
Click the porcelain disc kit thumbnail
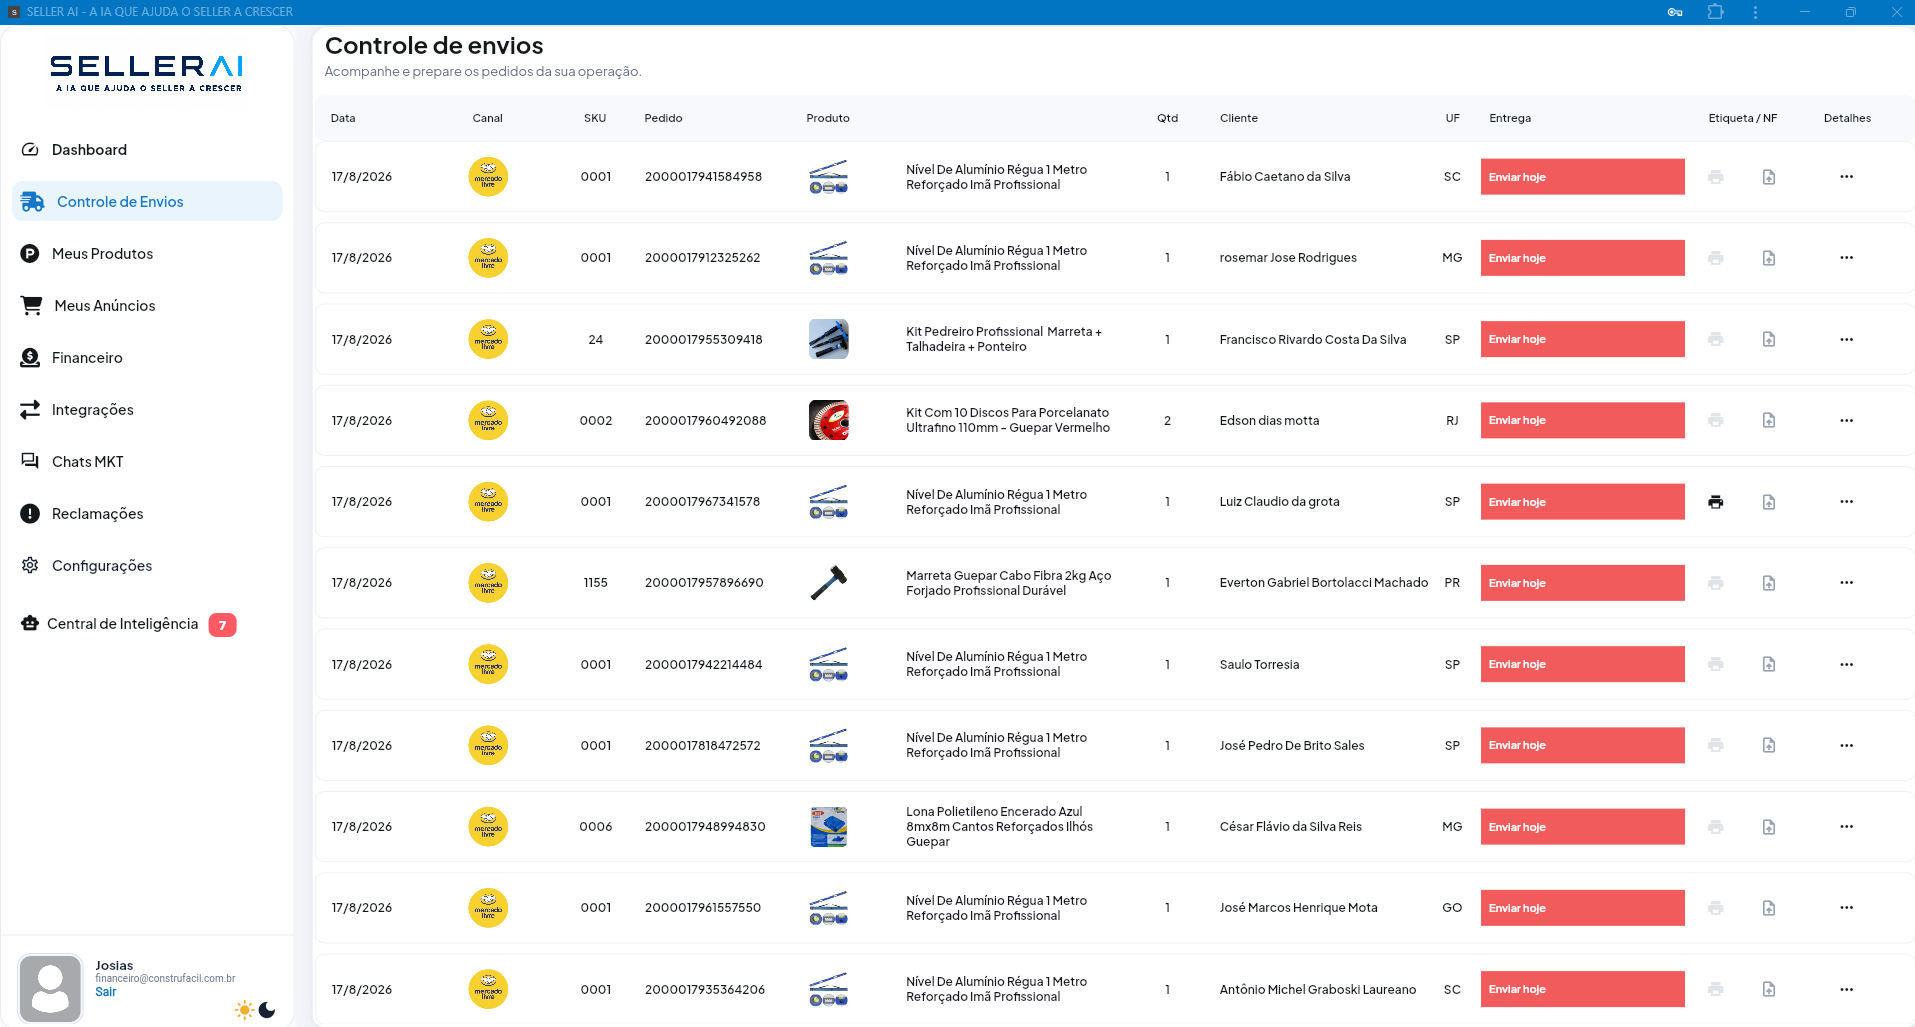[828, 420]
